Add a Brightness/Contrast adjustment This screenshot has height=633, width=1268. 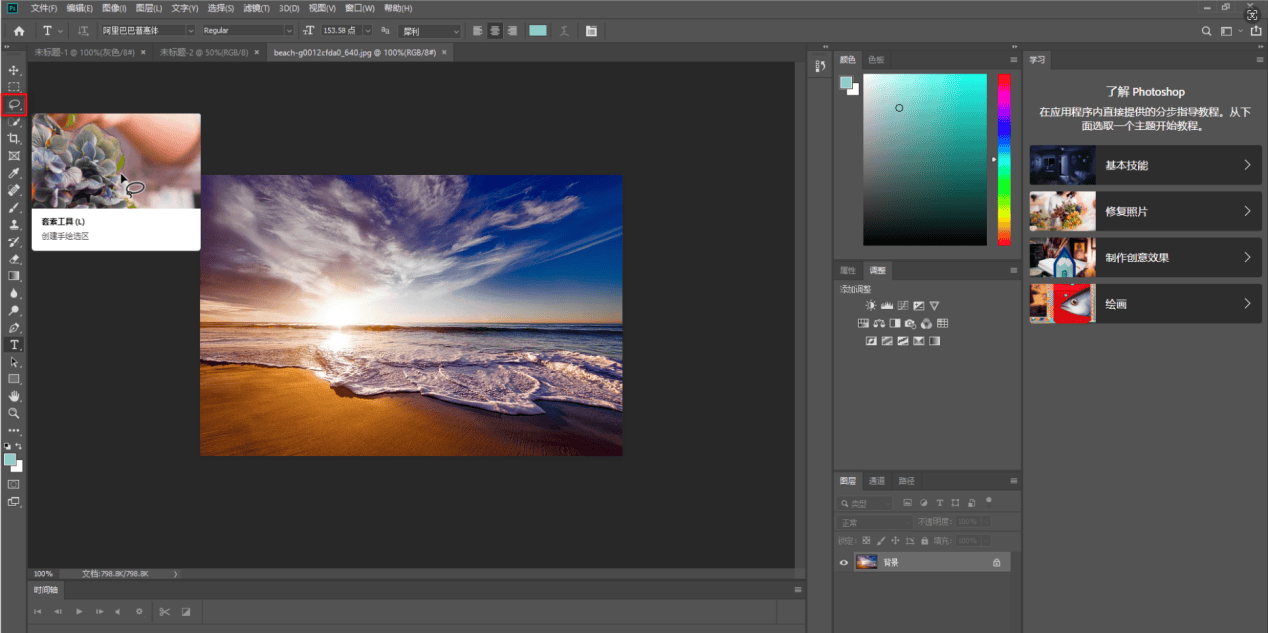[x=870, y=305]
